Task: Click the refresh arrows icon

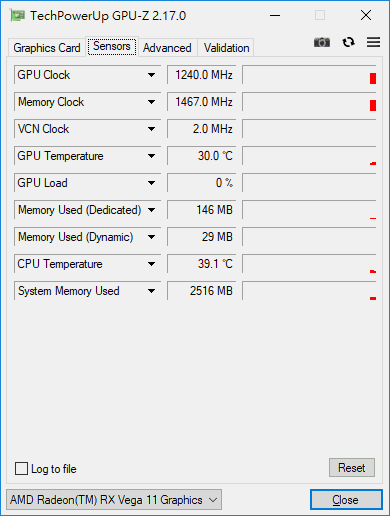Action: coord(348,42)
